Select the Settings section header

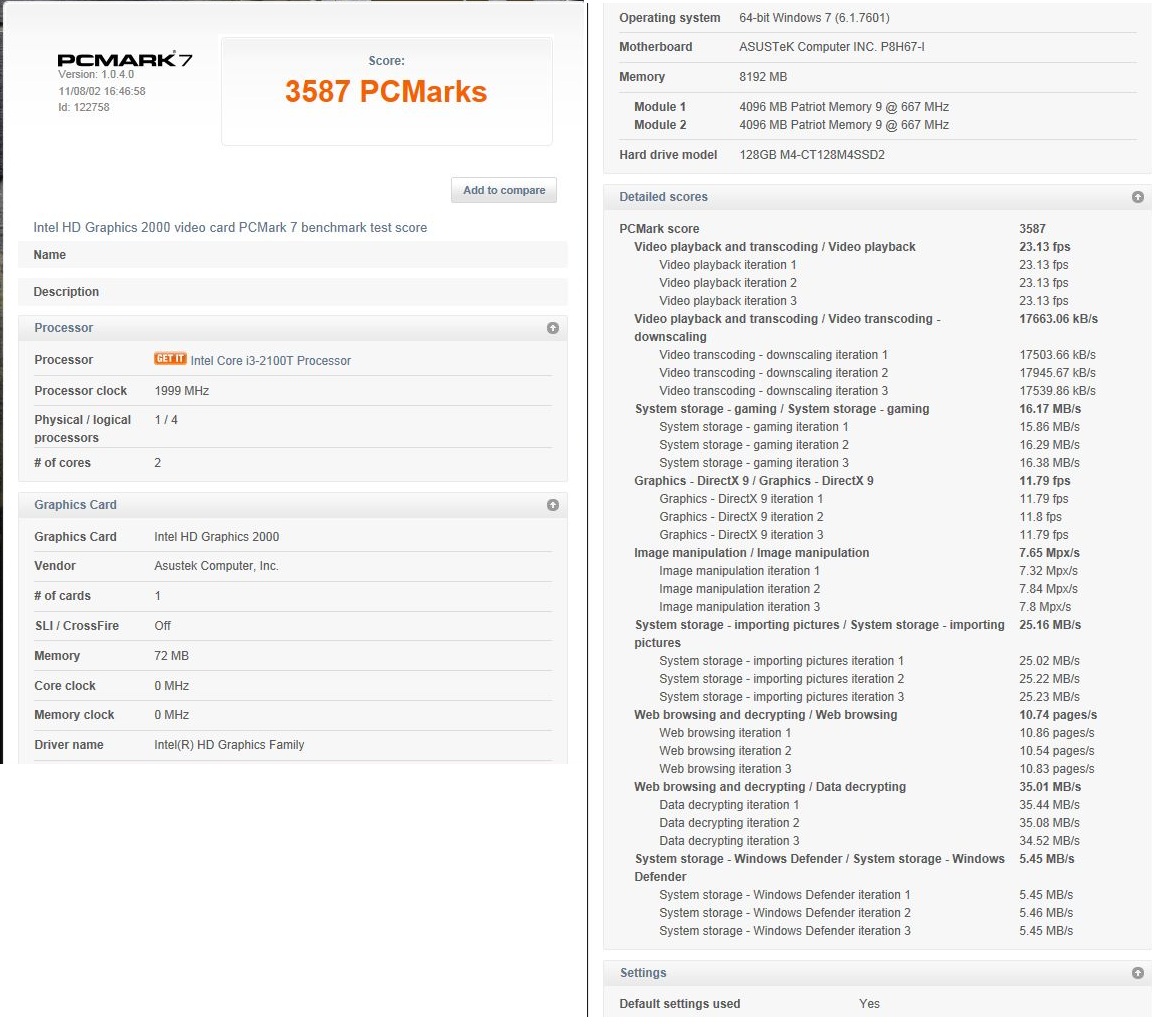(877, 973)
